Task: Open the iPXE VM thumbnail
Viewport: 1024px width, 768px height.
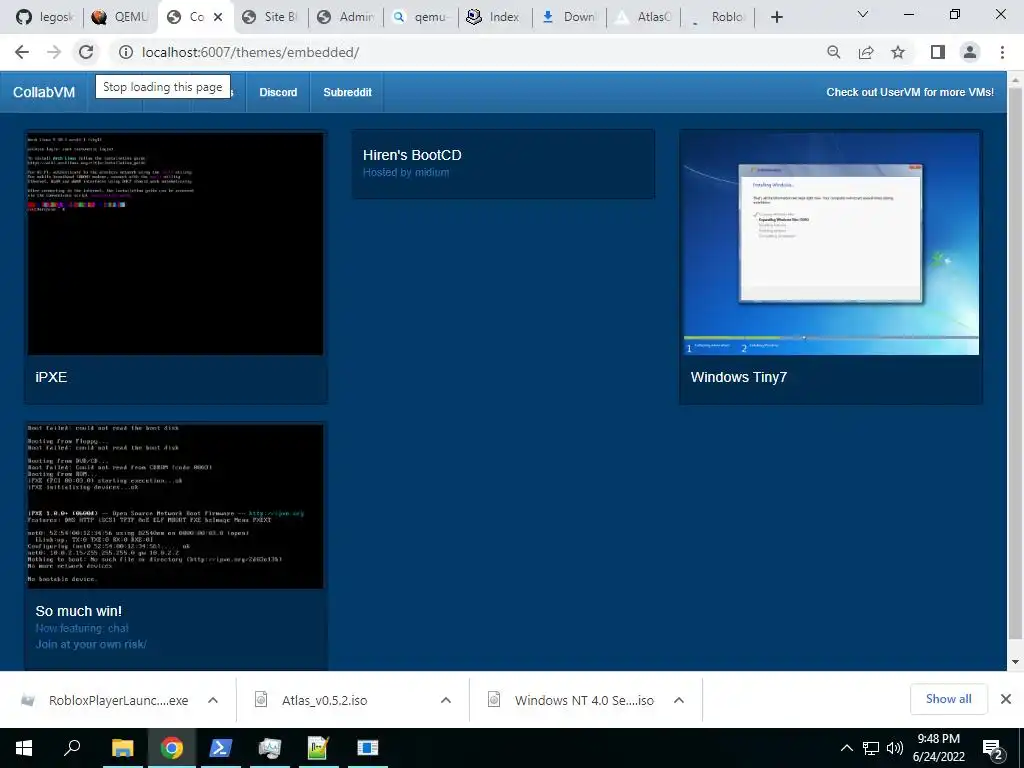Action: click(175, 244)
